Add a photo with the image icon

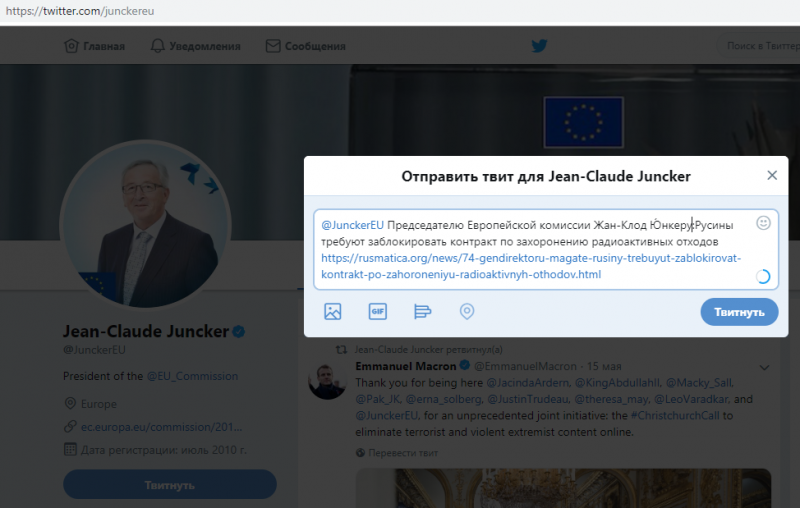pyautogui.click(x=333, y=311)
